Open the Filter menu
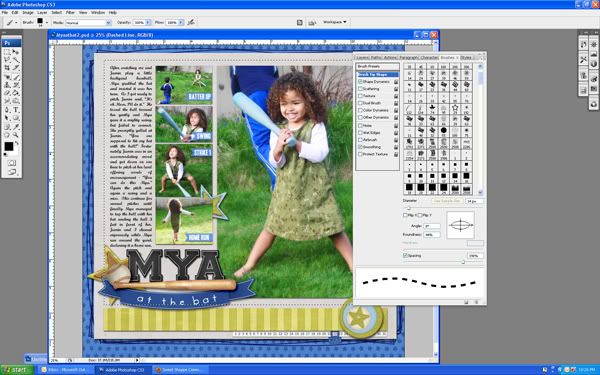Viewport: 600px width, 375px height. point(70,13)
